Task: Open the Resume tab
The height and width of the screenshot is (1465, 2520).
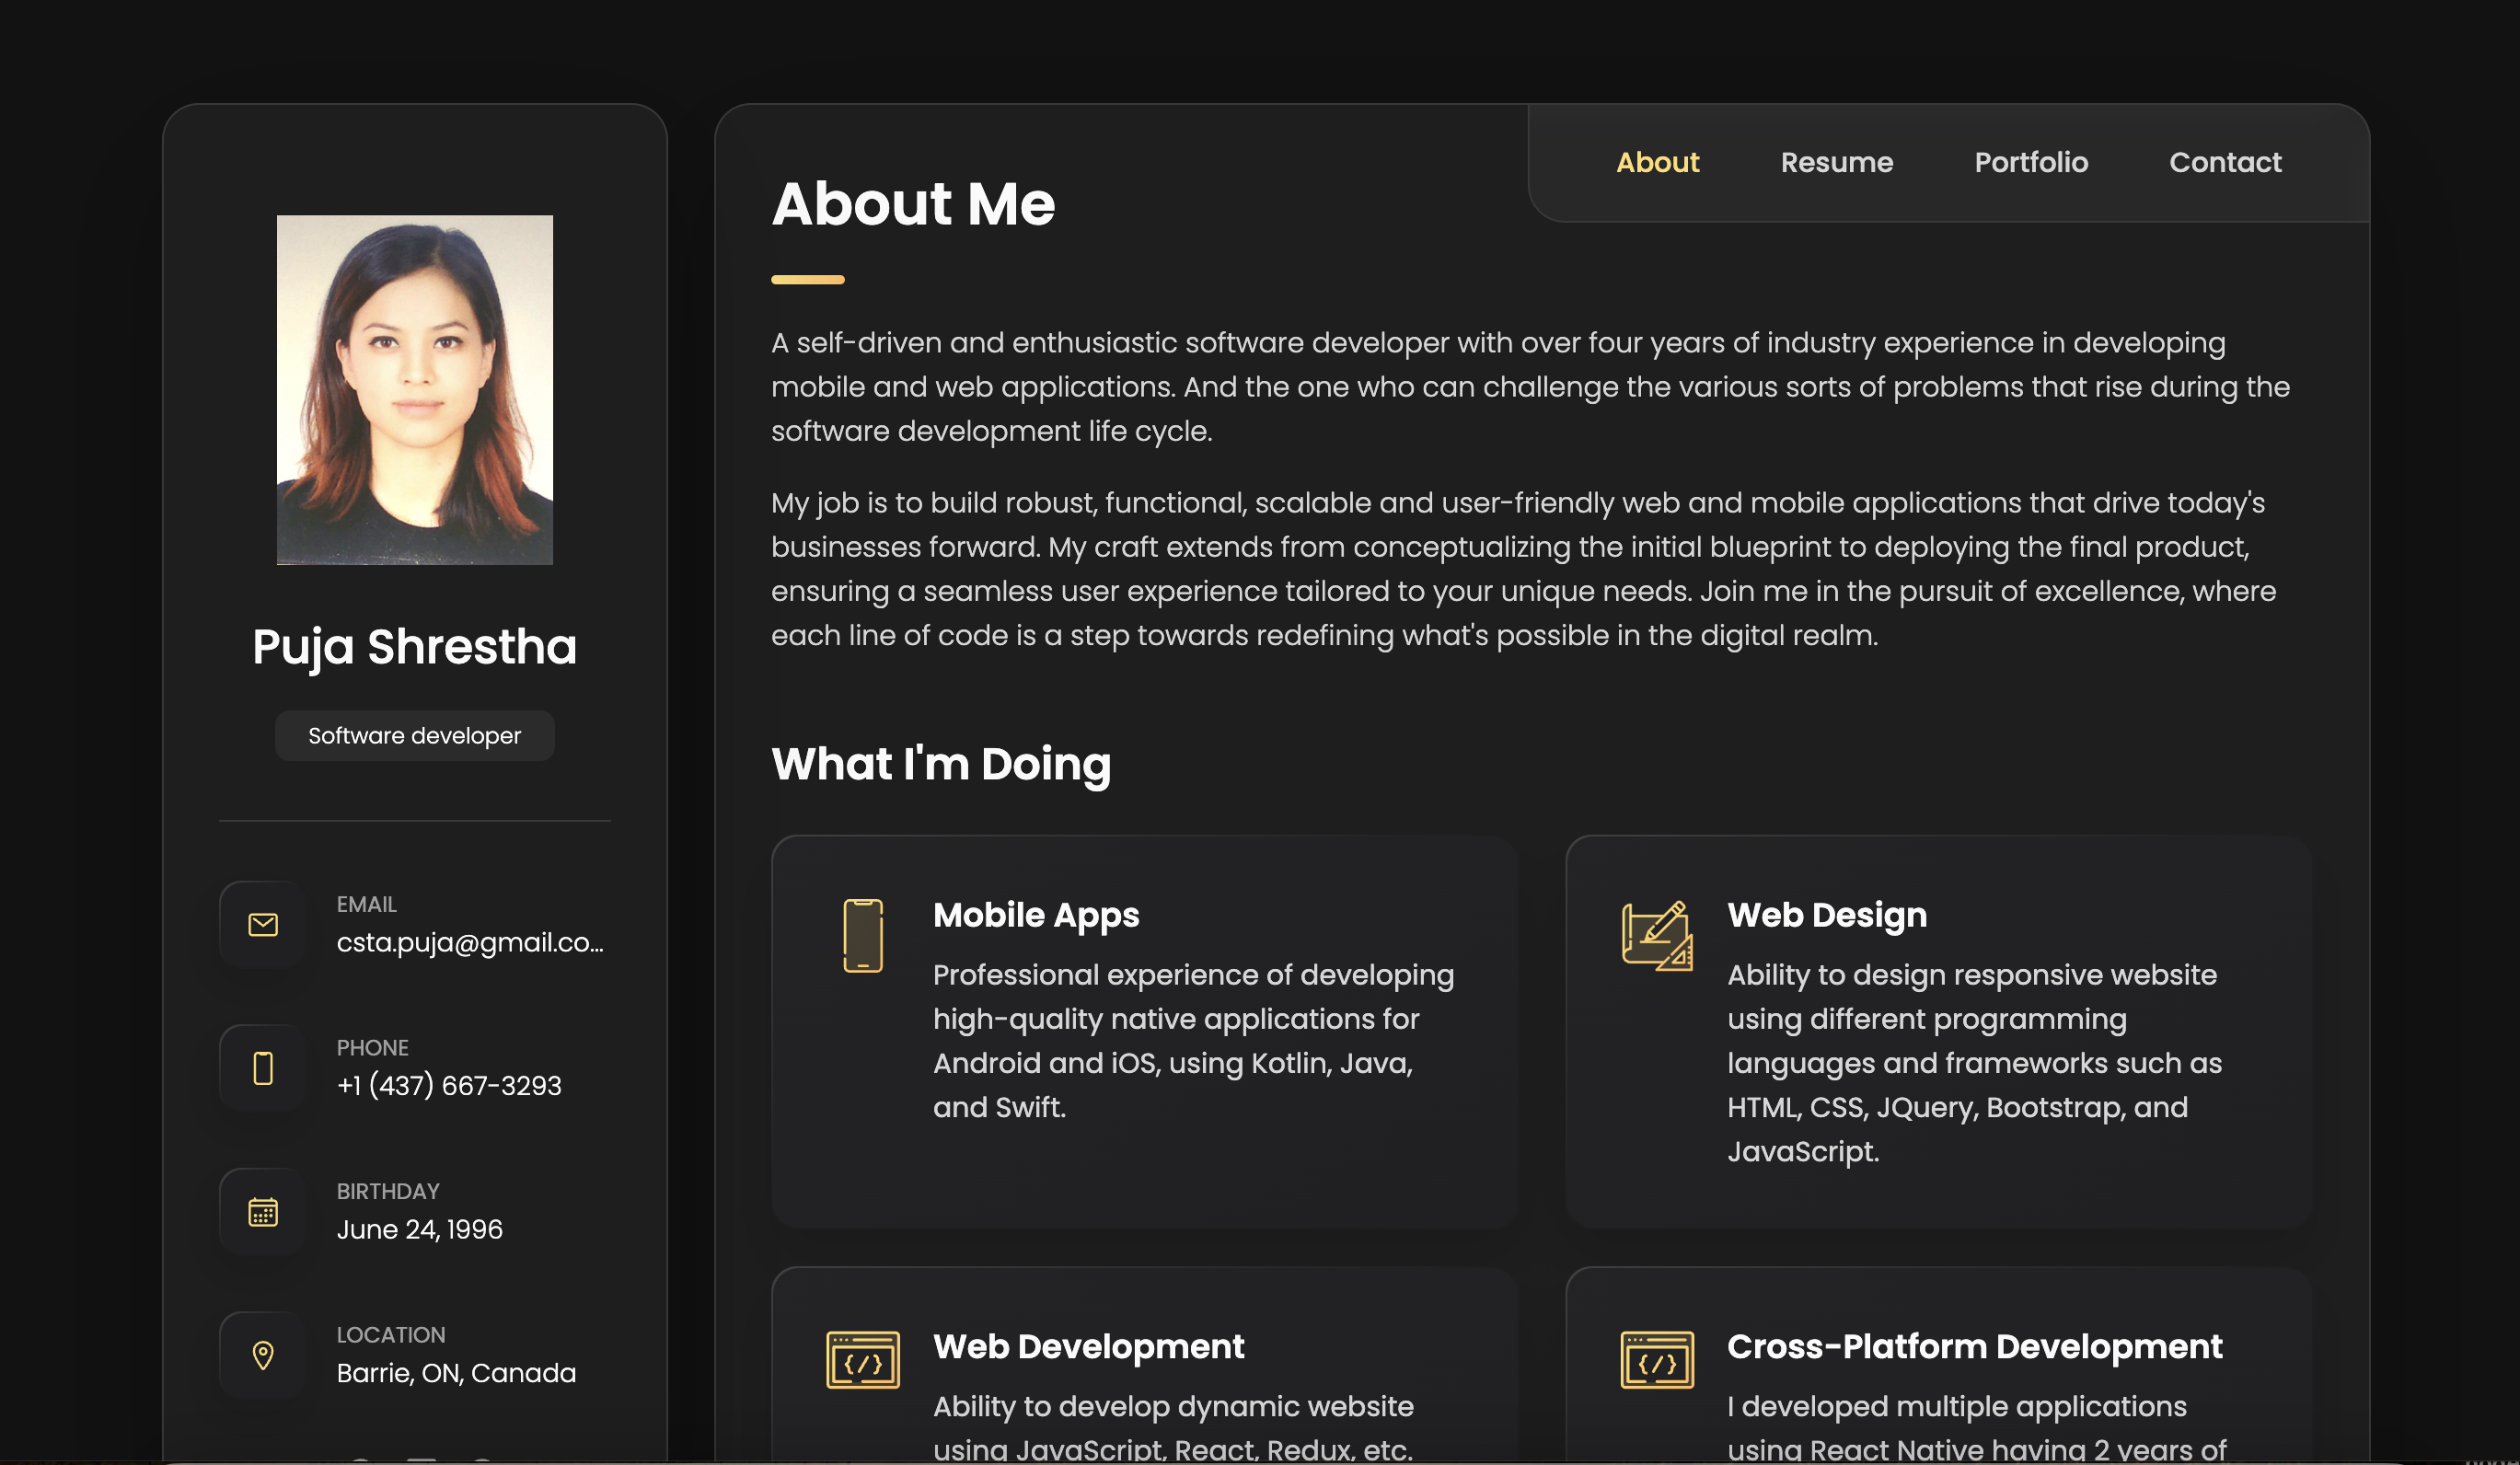Action: [x=1836, y=162]
